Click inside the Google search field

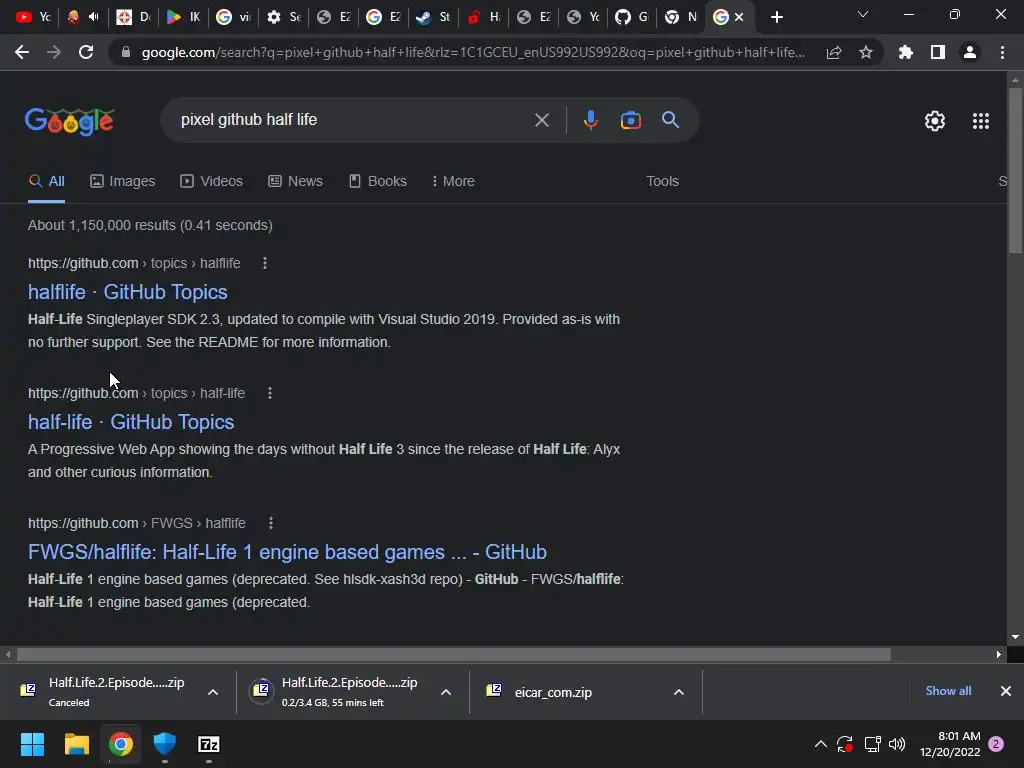click(353, 120)
